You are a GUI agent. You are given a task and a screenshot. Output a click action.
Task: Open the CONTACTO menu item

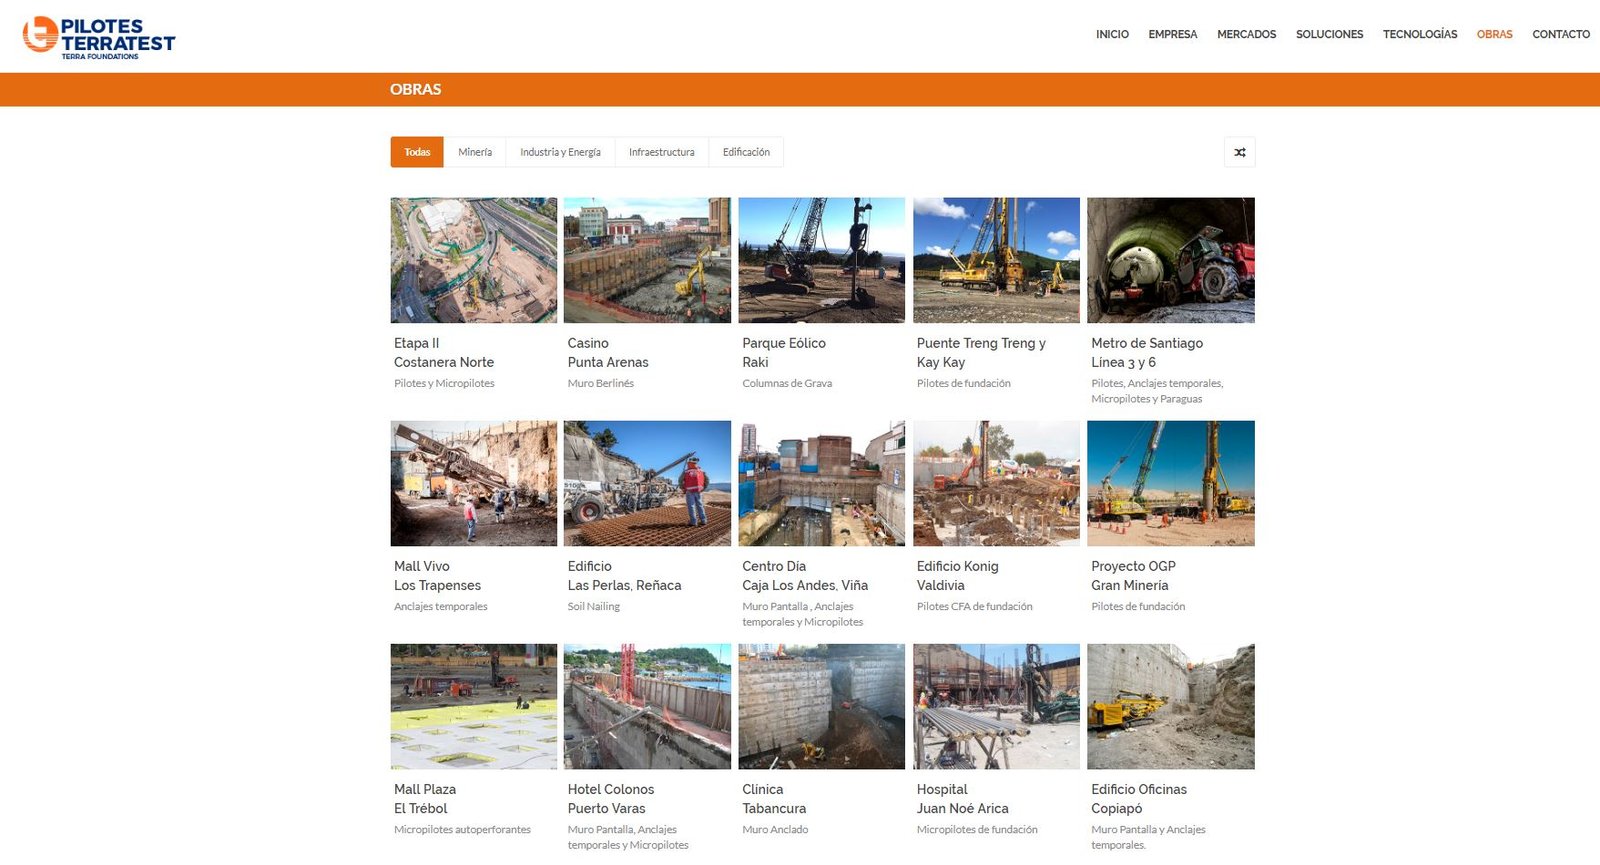click(1561, 34)
